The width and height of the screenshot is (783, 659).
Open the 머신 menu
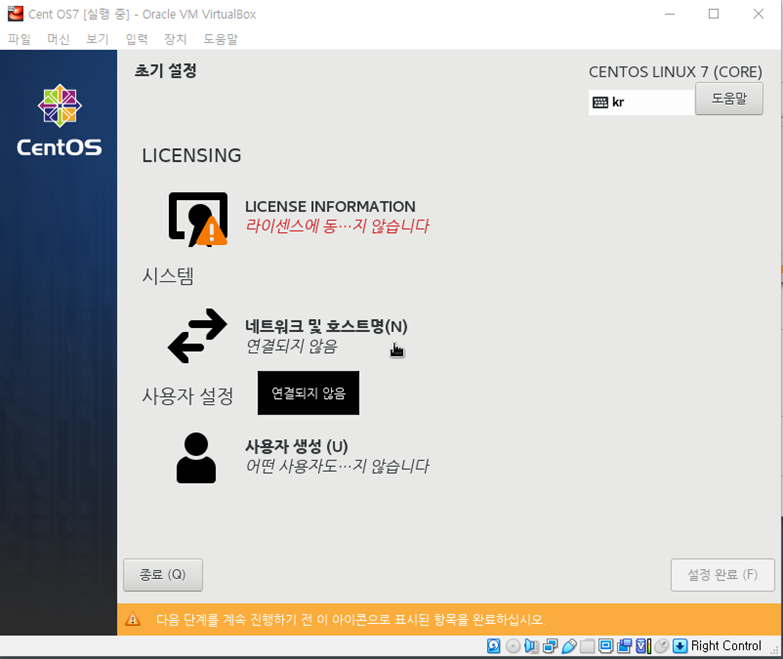pyautogui.click(x=58, y=38)
